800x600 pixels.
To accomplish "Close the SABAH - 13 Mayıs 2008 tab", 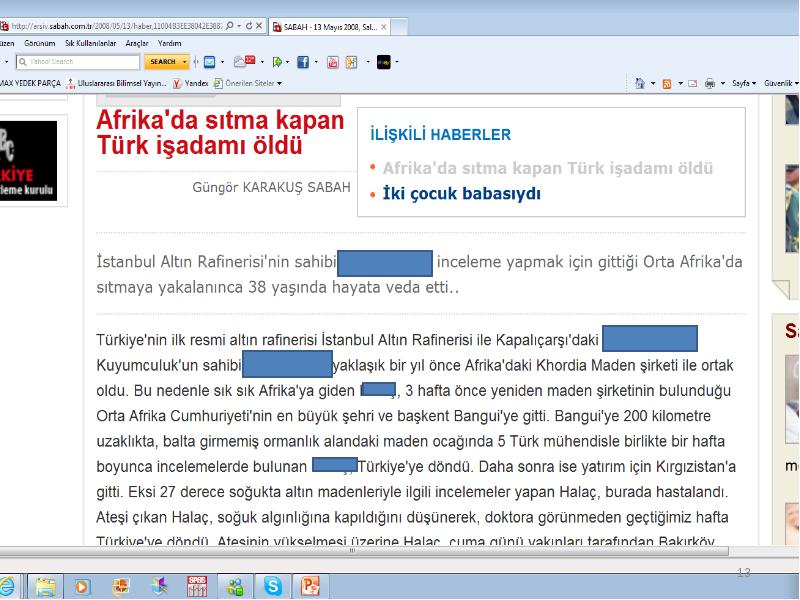I will coord(384,27).
